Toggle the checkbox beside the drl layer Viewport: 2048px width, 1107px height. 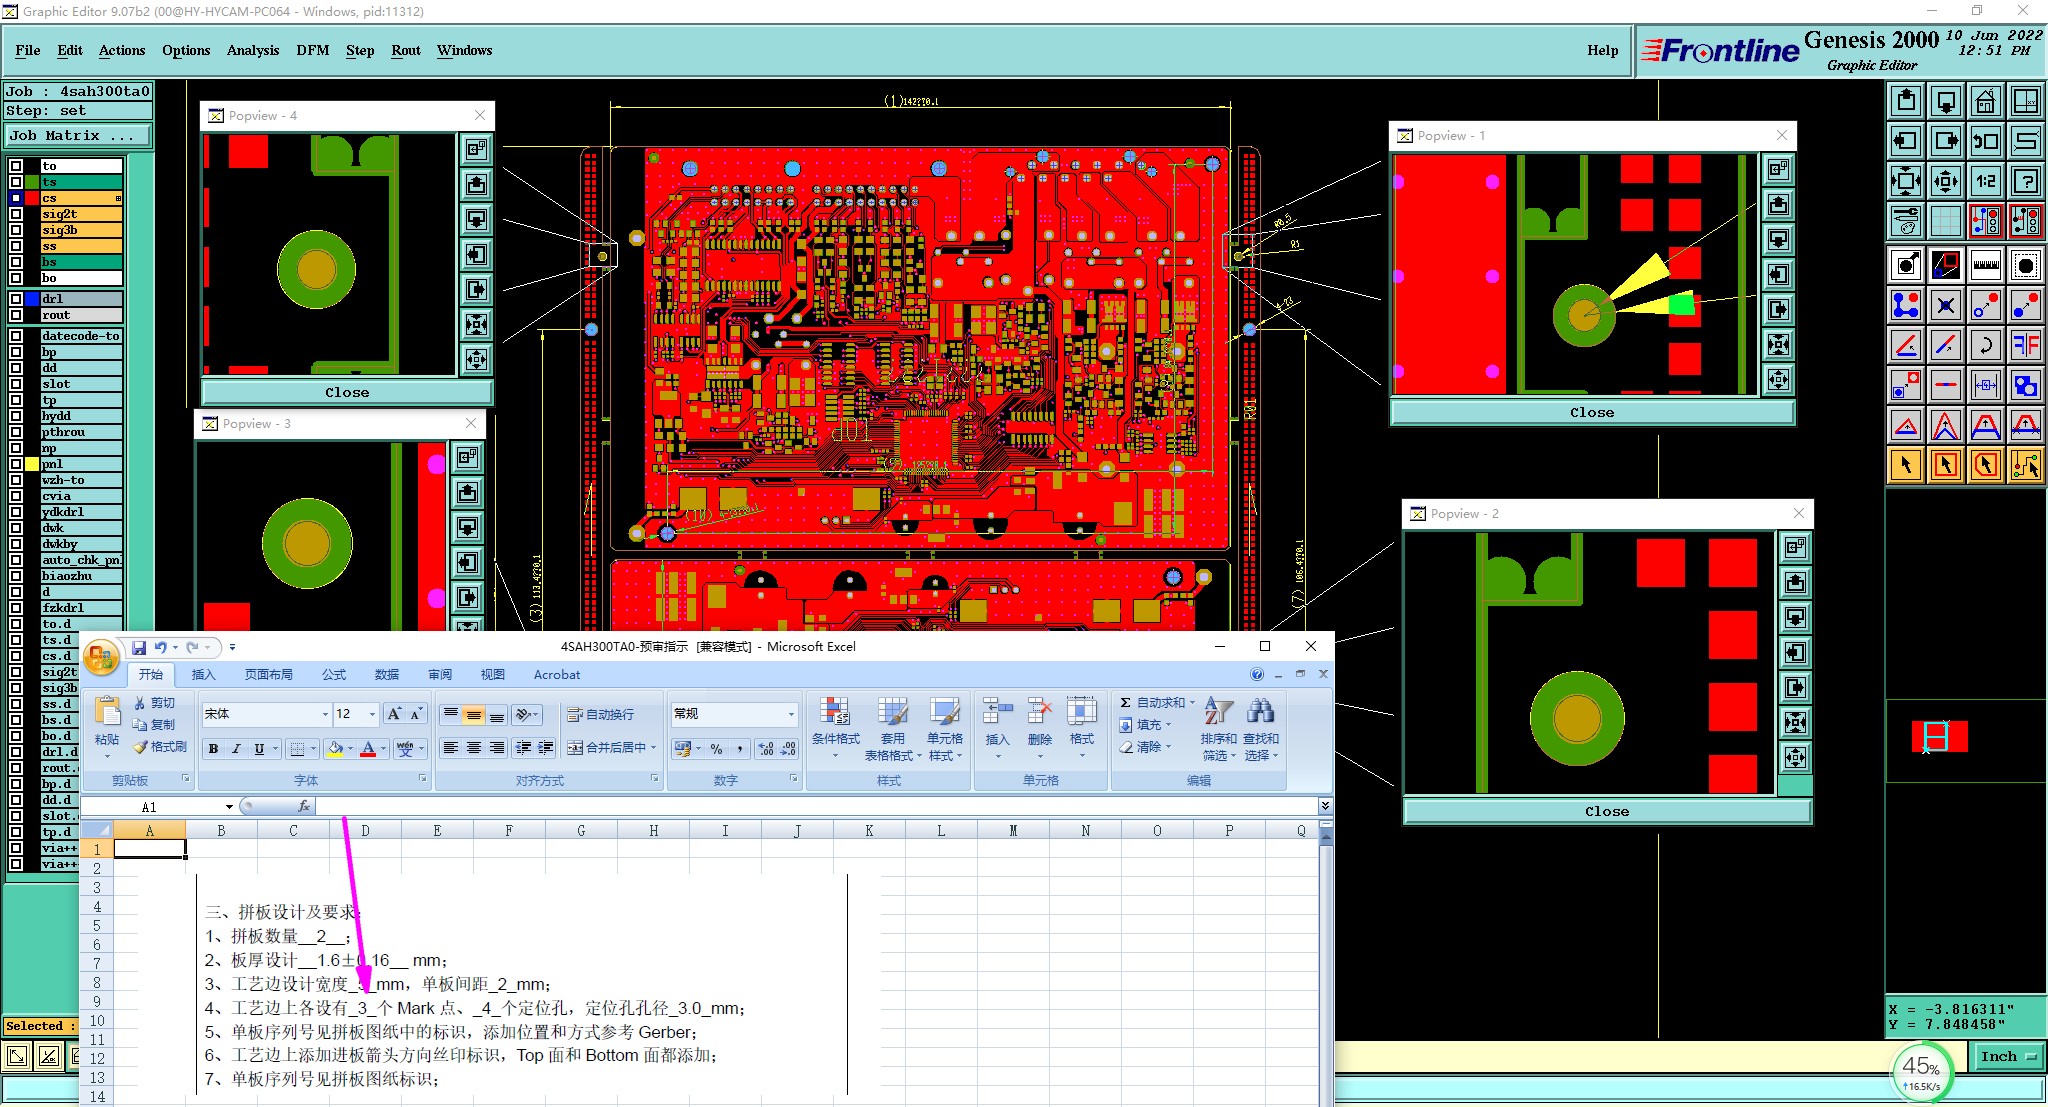(16, 299)
